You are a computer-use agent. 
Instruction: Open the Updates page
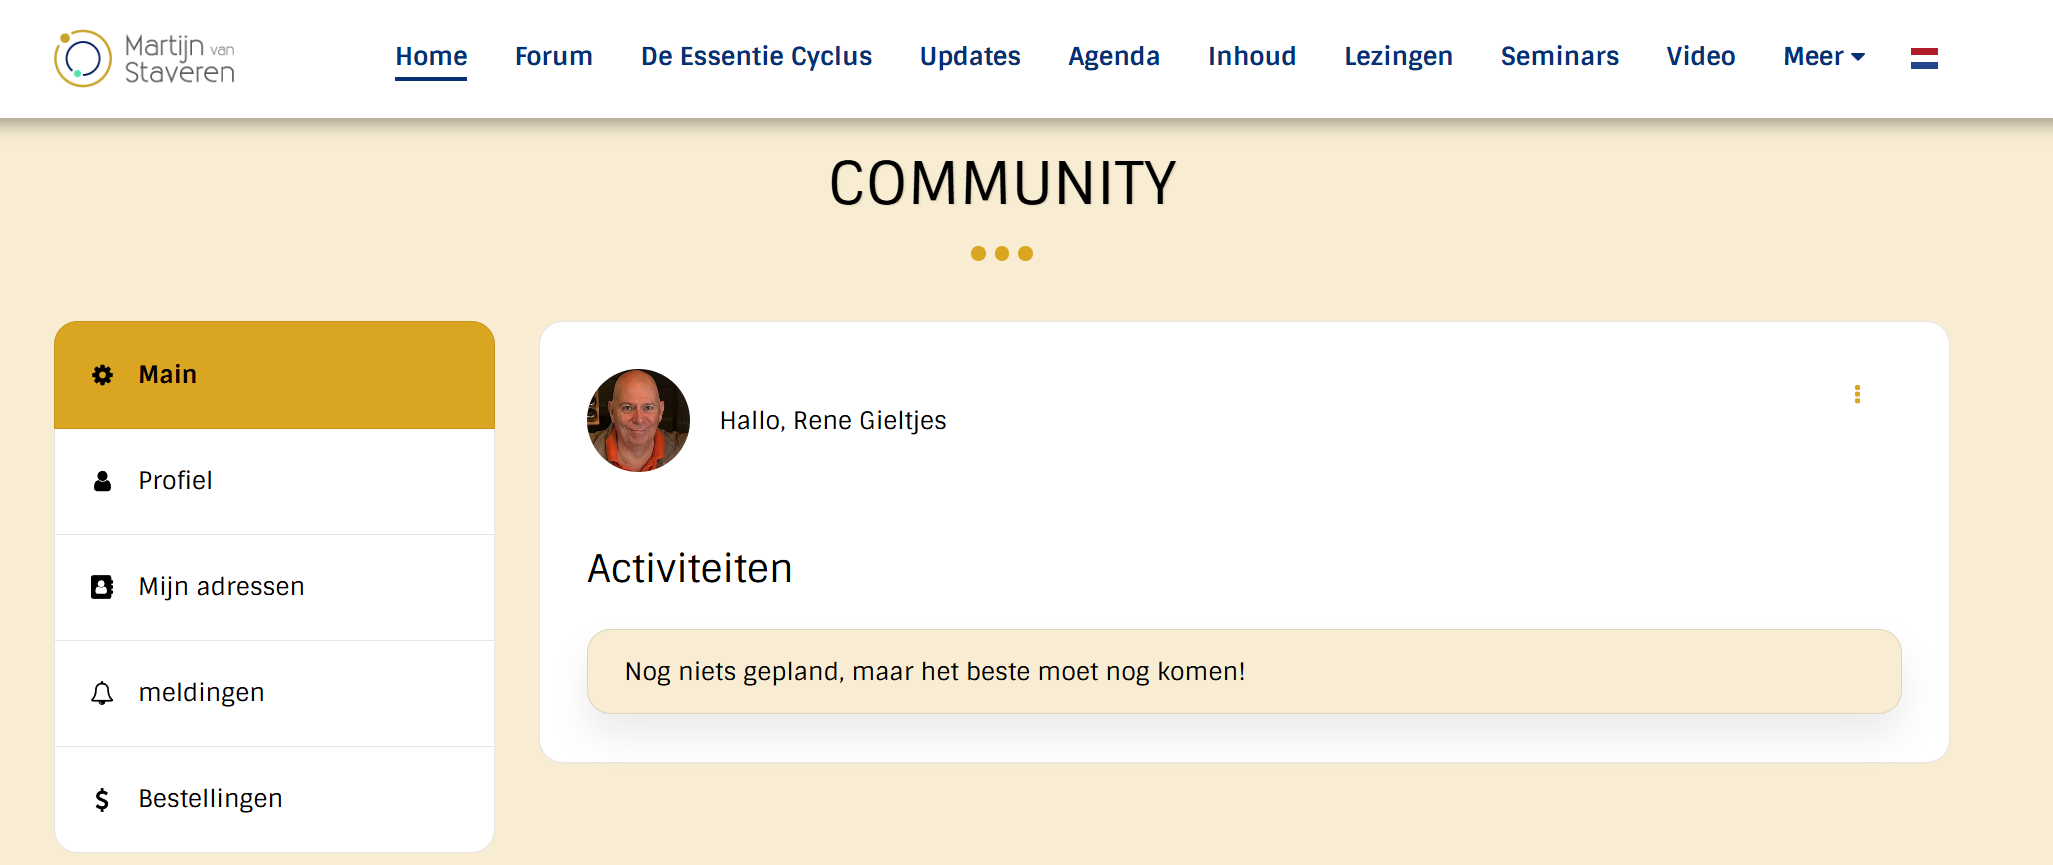pos(970,57)
